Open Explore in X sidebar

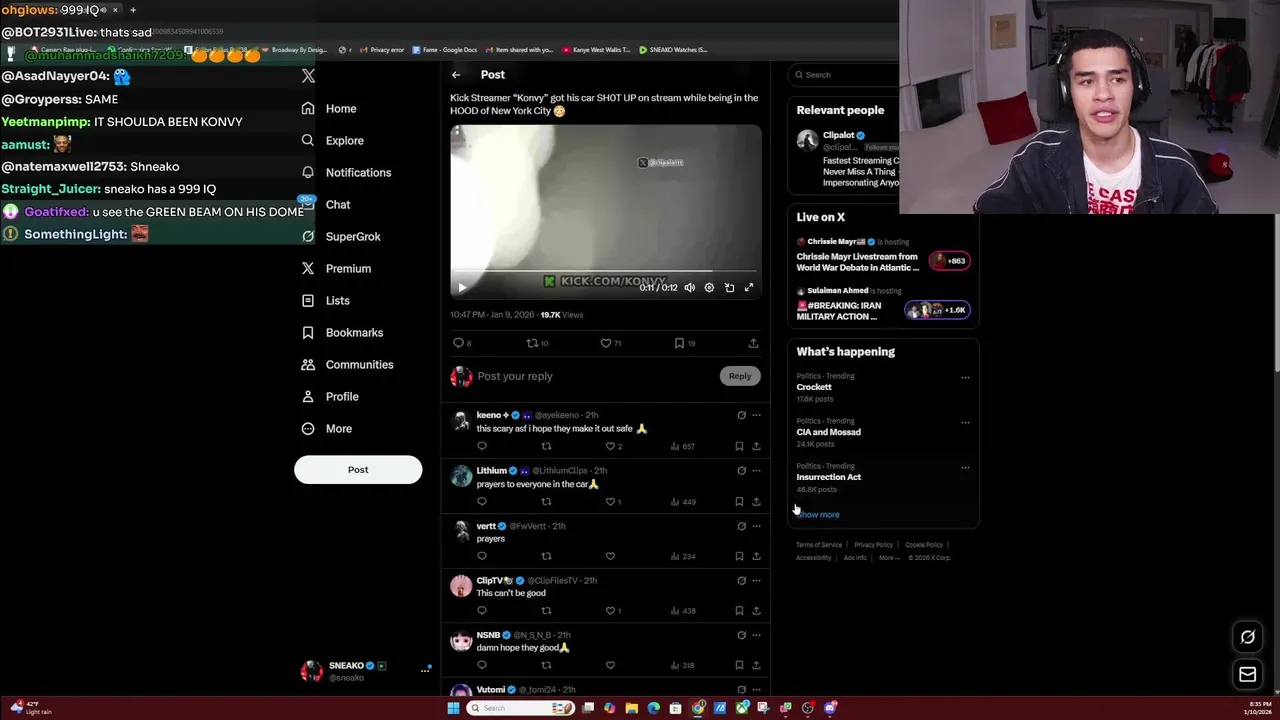[x=333, y=140]
